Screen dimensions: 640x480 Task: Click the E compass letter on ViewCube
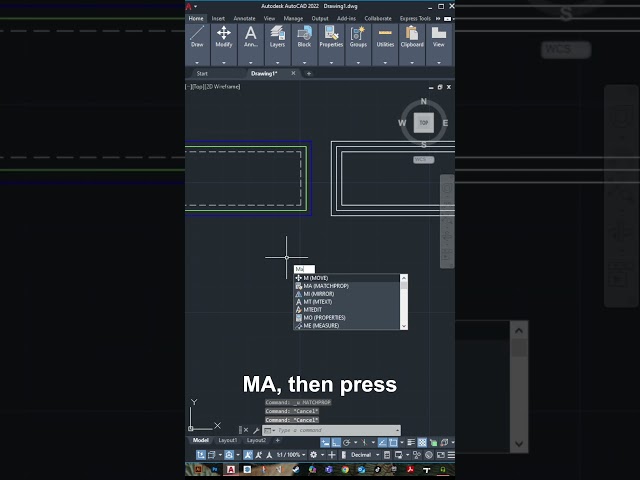445,123
